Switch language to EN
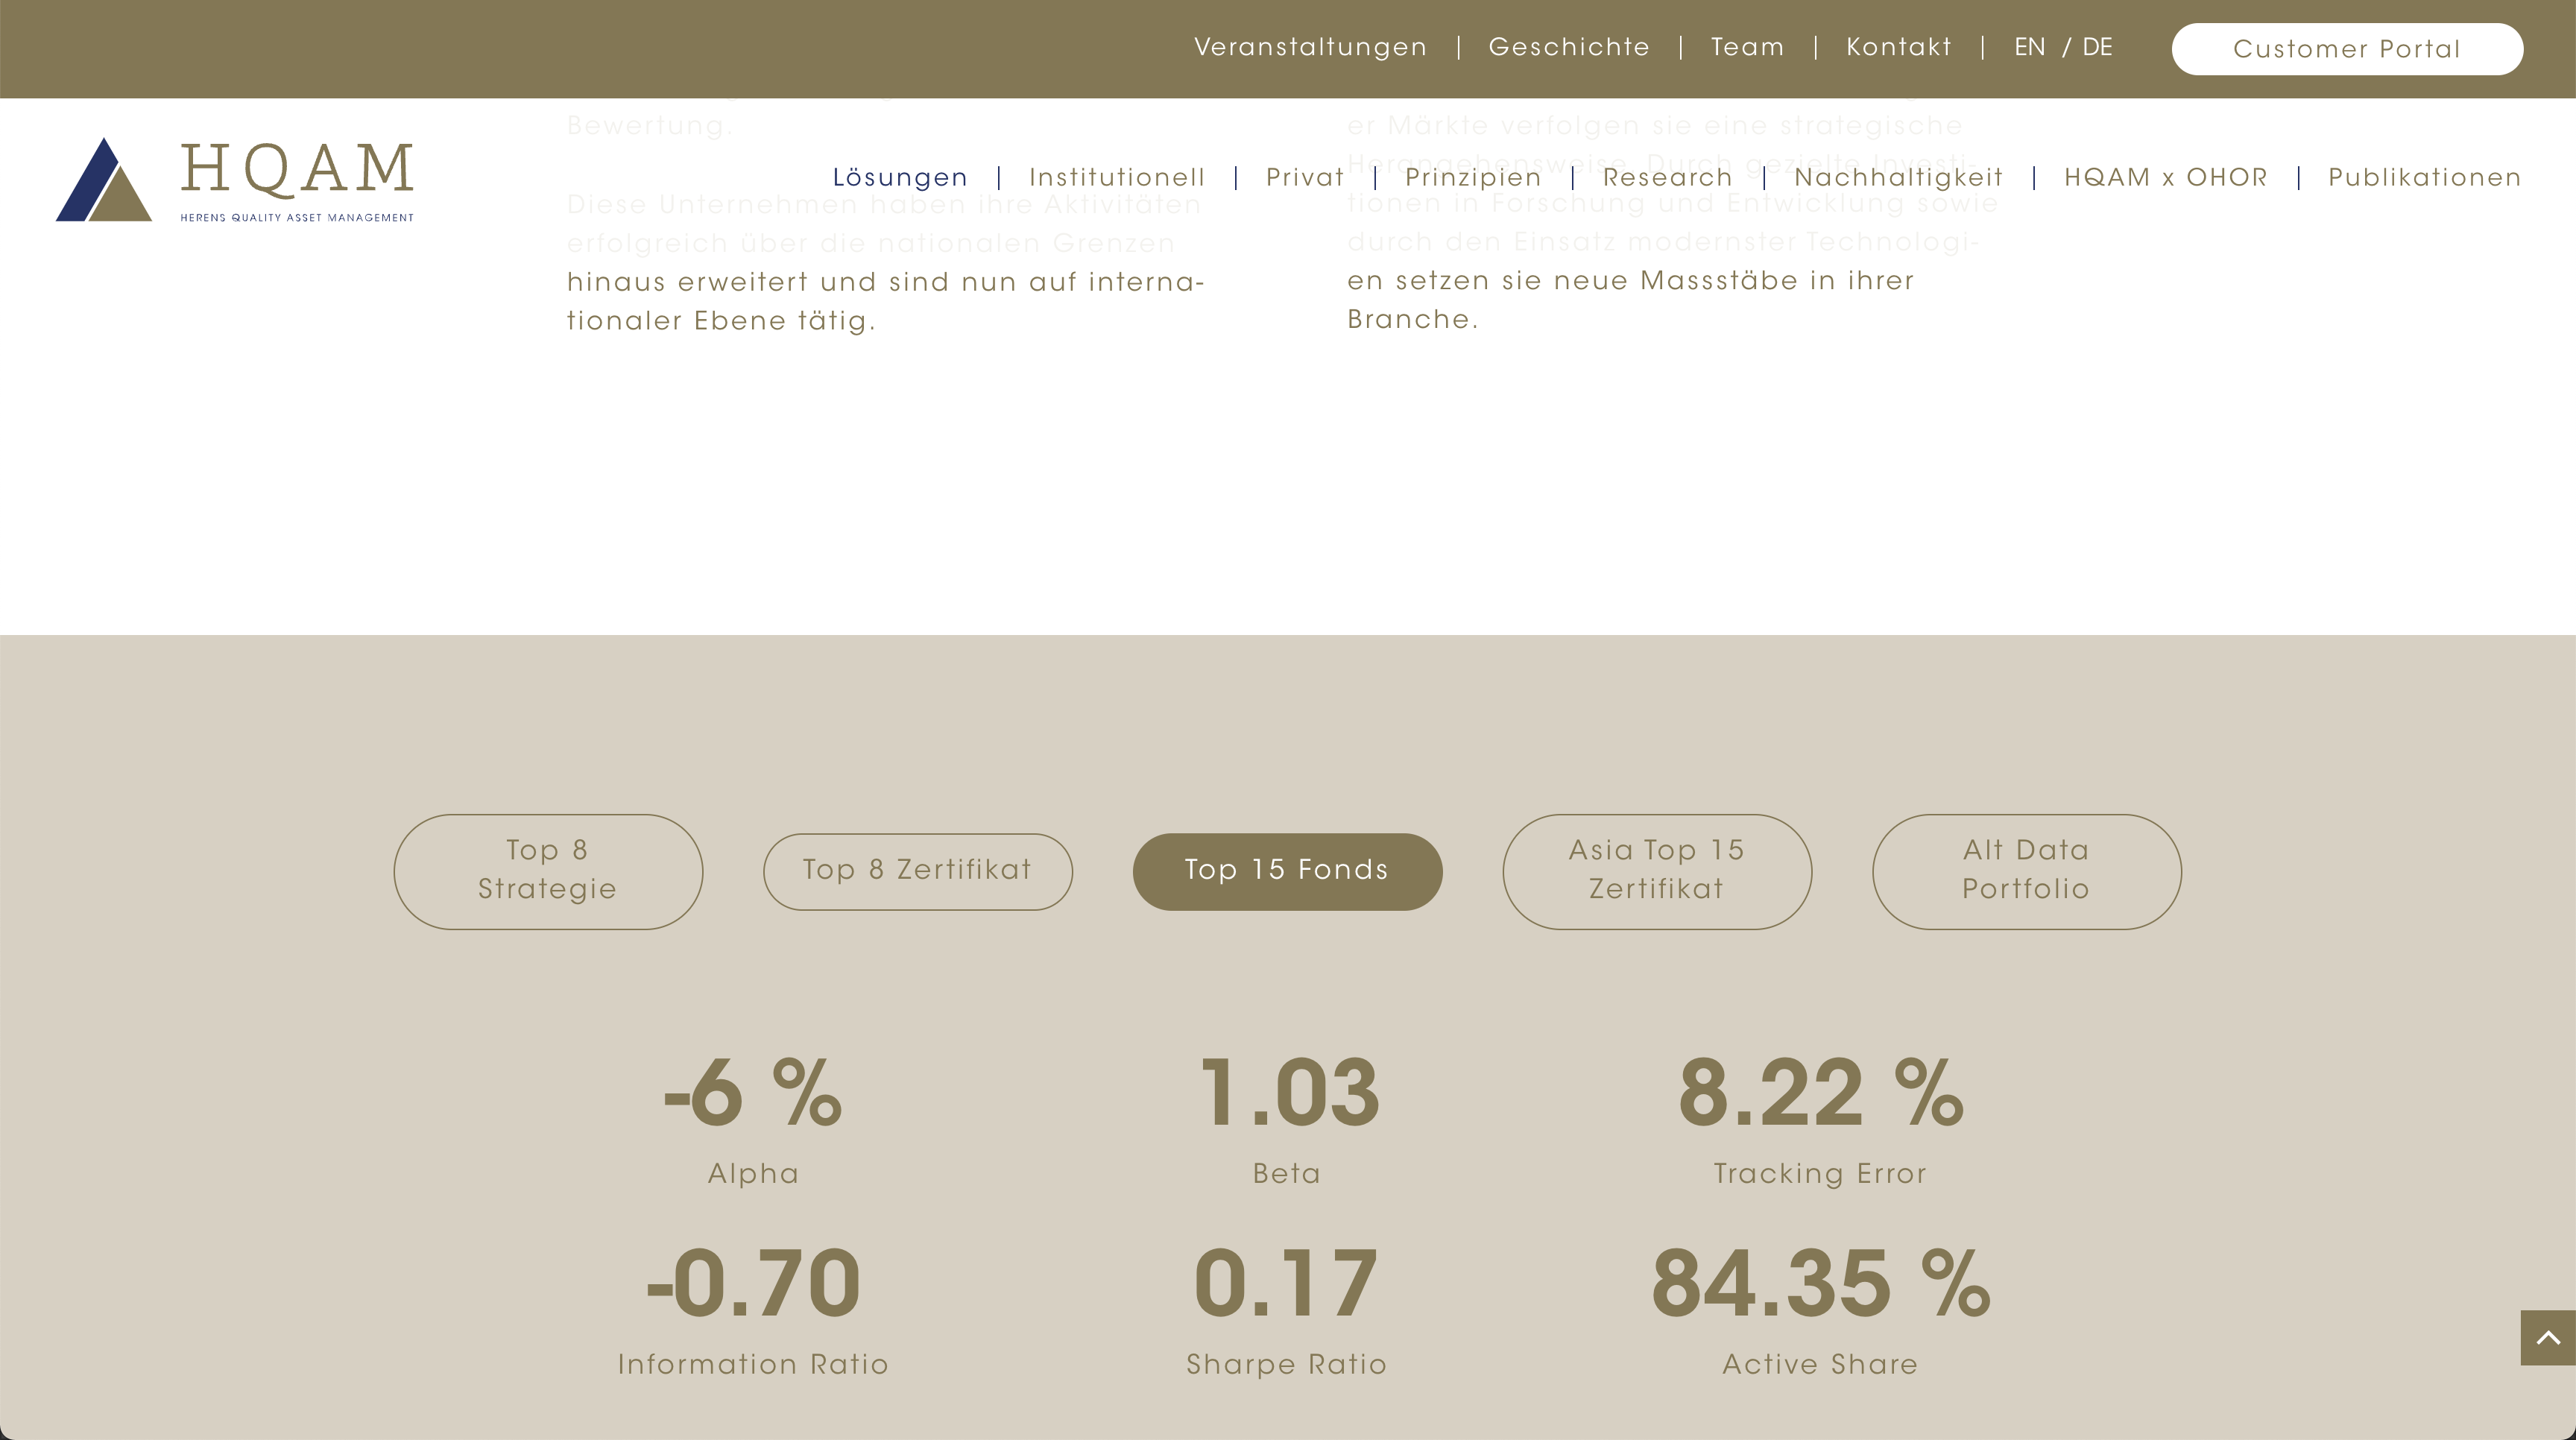 coord(2029,48)
